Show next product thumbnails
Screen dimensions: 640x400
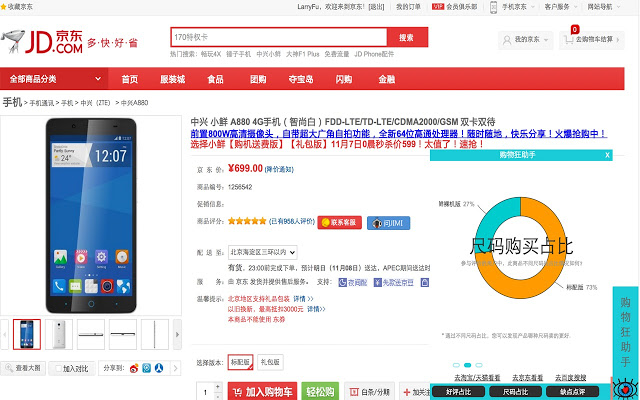[x=177, y=334]
